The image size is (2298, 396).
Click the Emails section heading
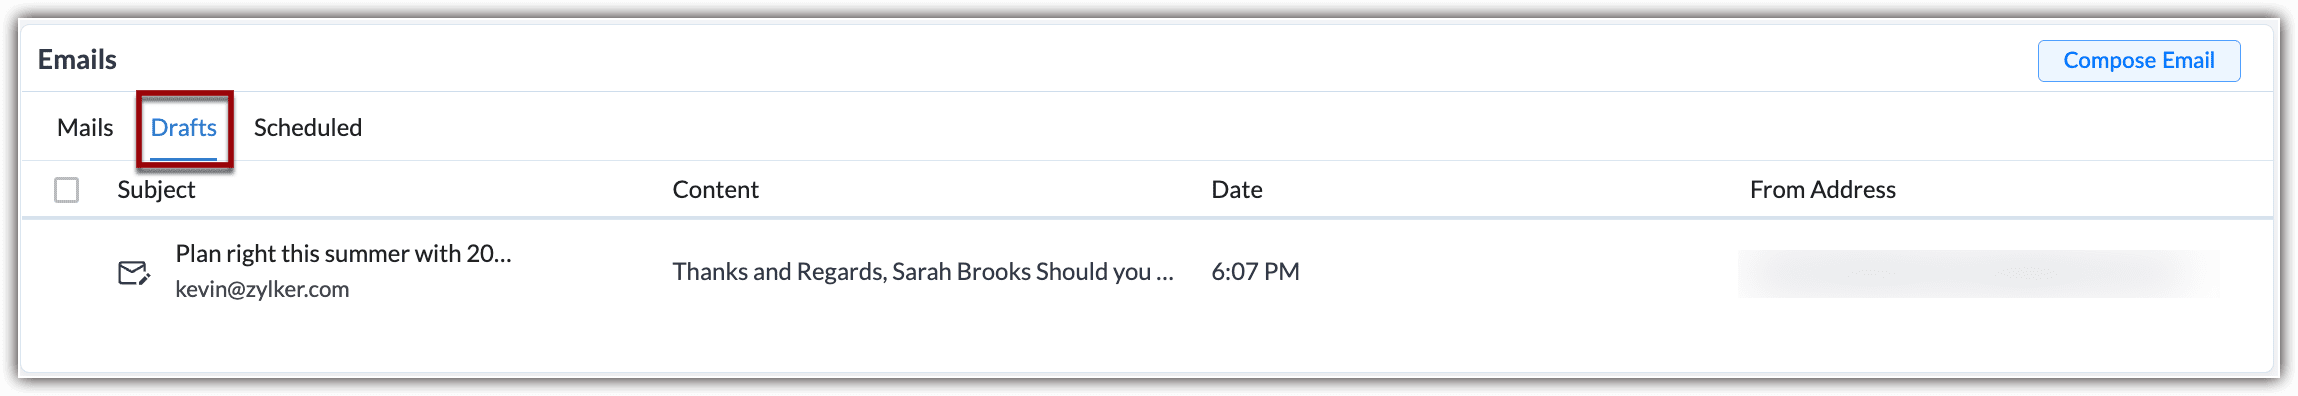point(77,60)
